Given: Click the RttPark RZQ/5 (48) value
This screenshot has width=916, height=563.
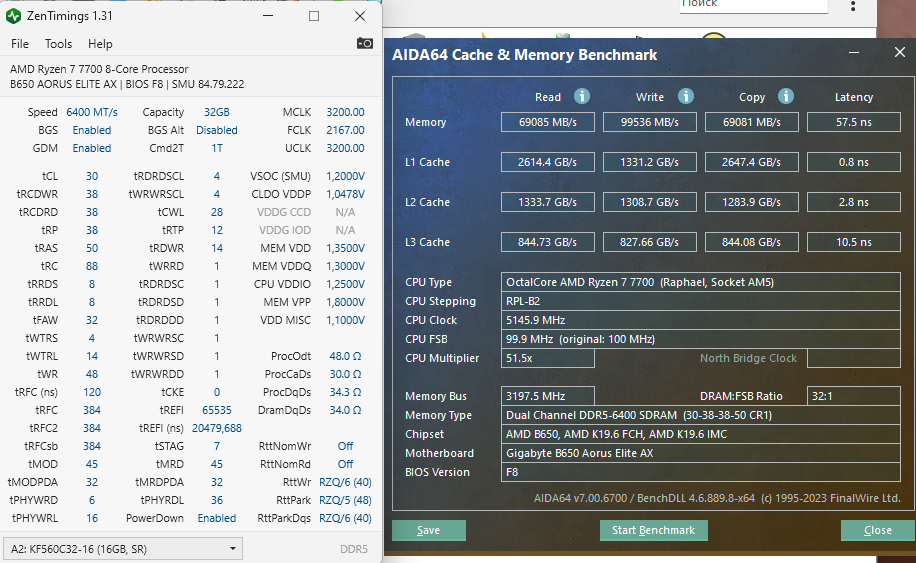Looking at the screenshot, I should click(x=345, y=500).
